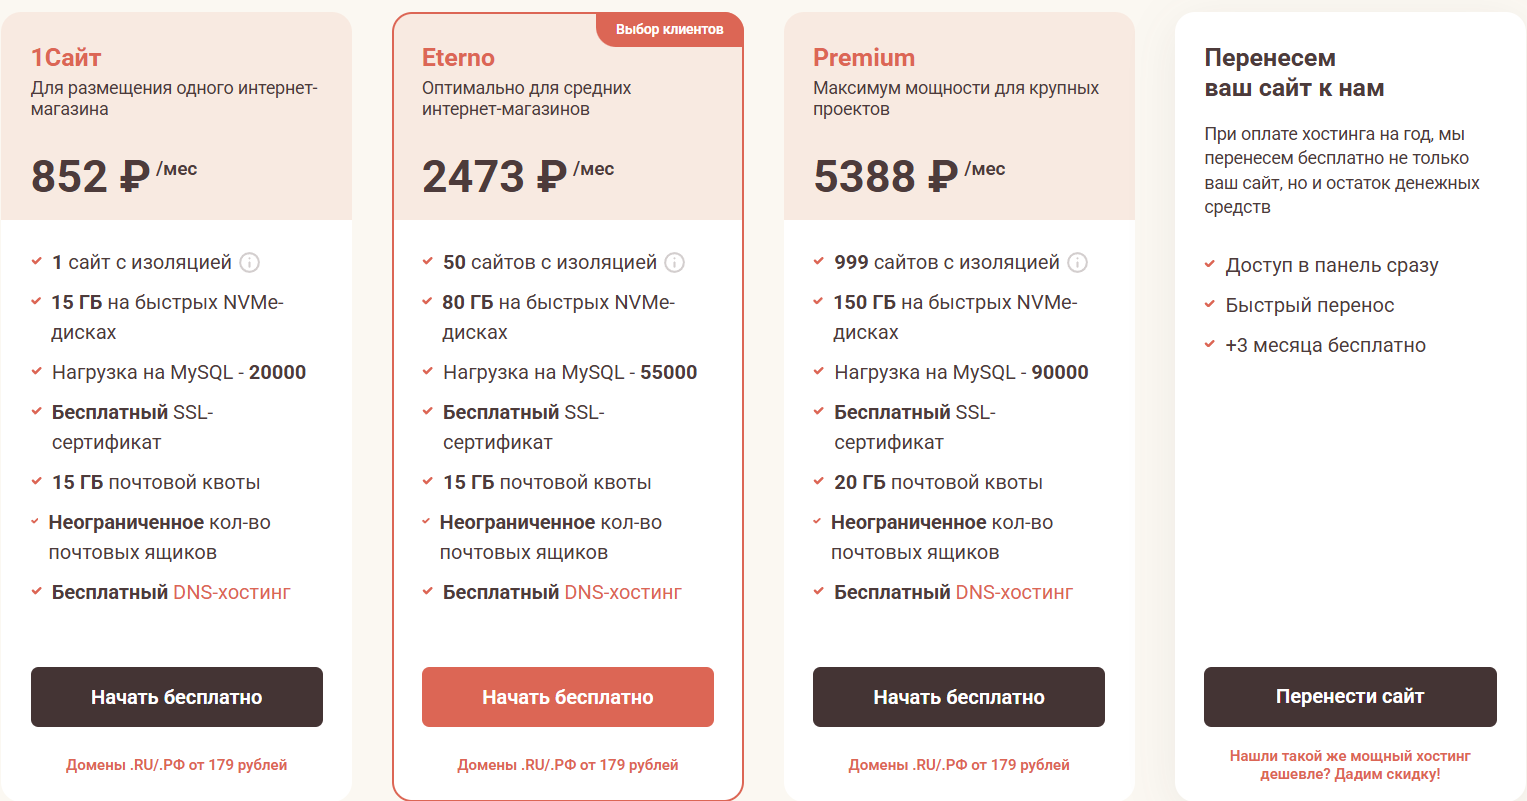Click checkmark beside +3 месяца бесплатно
Viewport: 1527px width, 801px height.
1210,345
